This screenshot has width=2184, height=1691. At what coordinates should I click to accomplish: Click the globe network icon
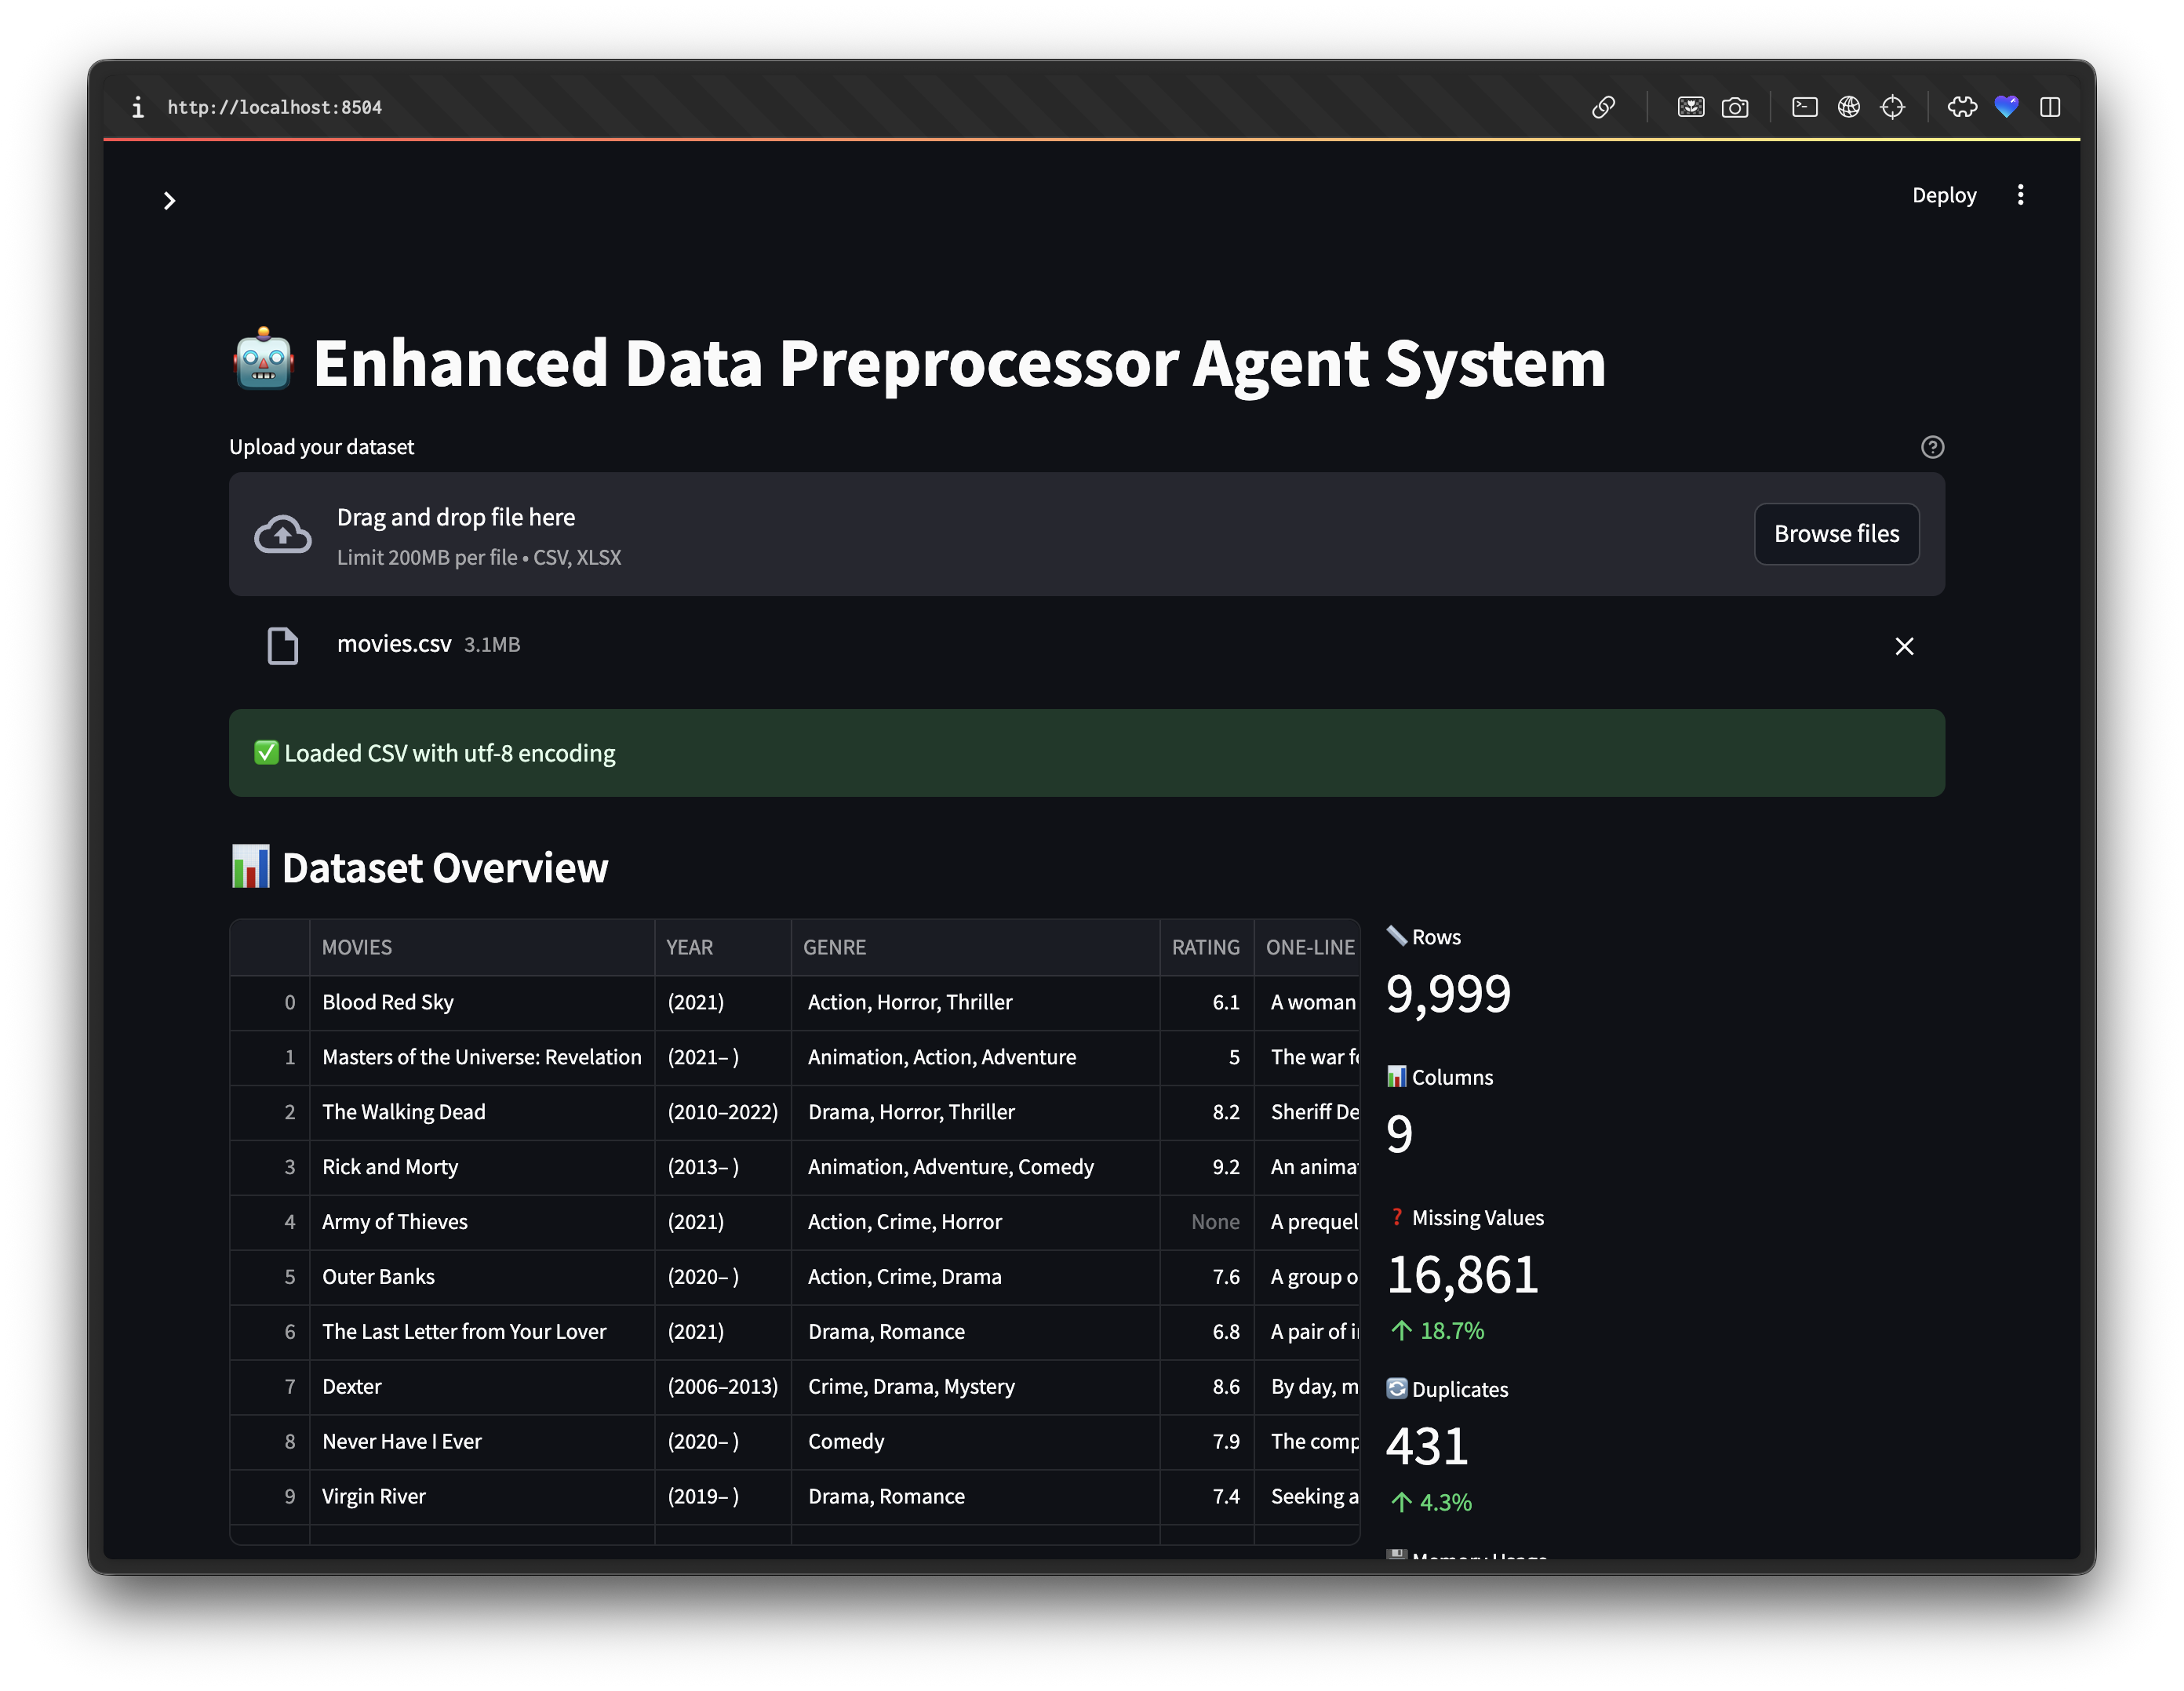[1848, 107]
